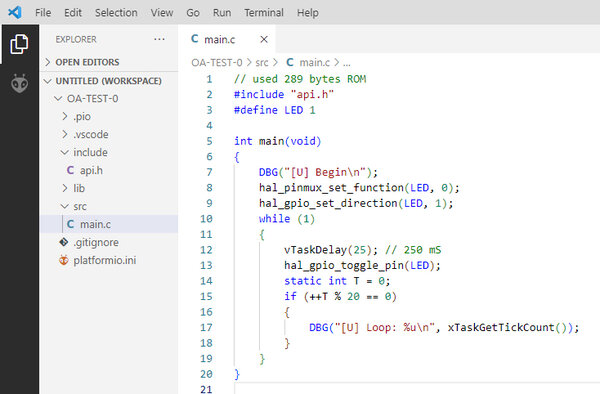600x394 pixels.
Task: Click the git icon beside .gitignore
Action: coord(64,242)
